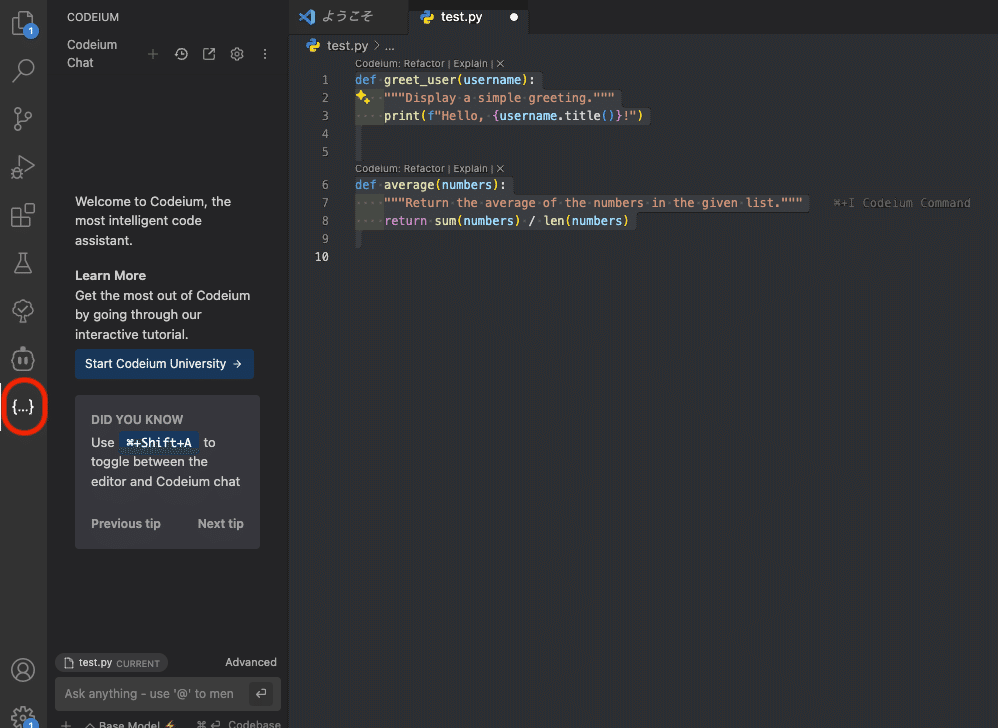Click the sparkle icon beside line 2
Viewport: 998px width, 728px height.
coord(362,97)
